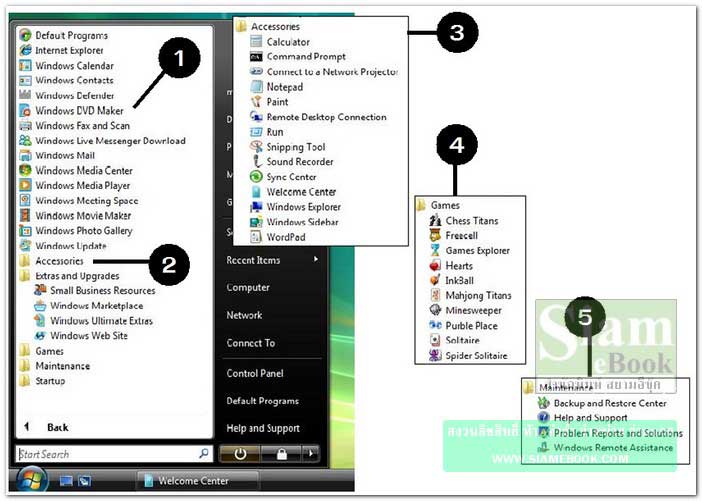Open Notepad
The width and height of the screenshot is (702, 501).
[x=277, y=87]
